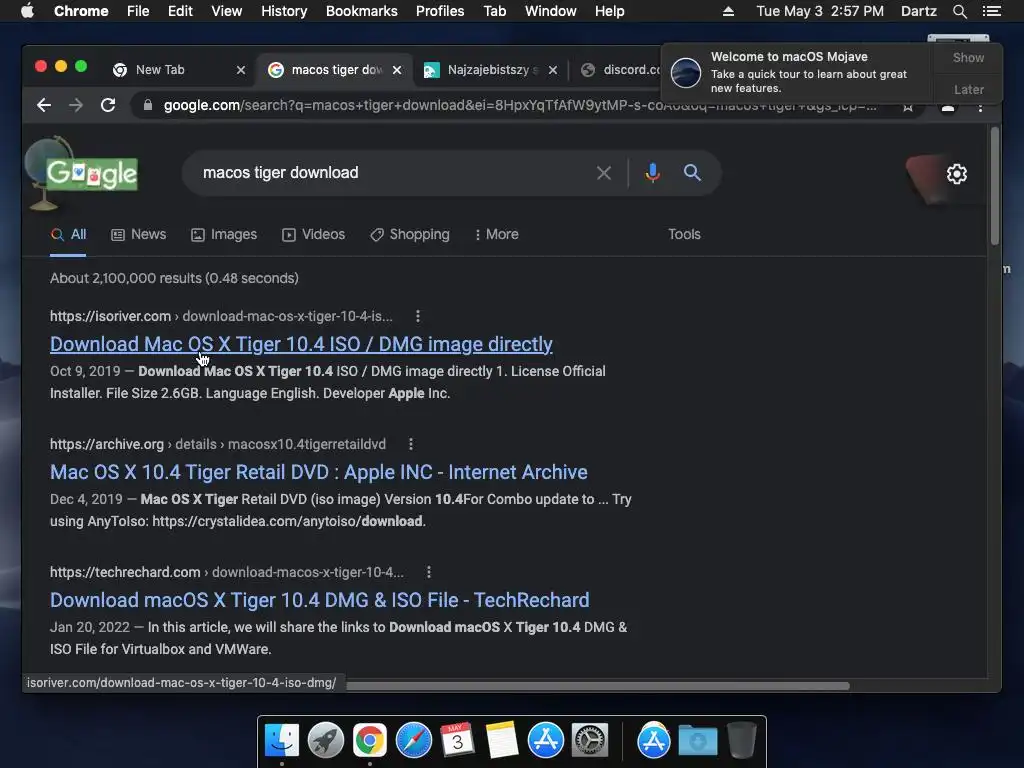Open System Preferences from the Dock
The height and width of the screenshot is (768, 1024).
pyautogui.click(x=590, y=741)
